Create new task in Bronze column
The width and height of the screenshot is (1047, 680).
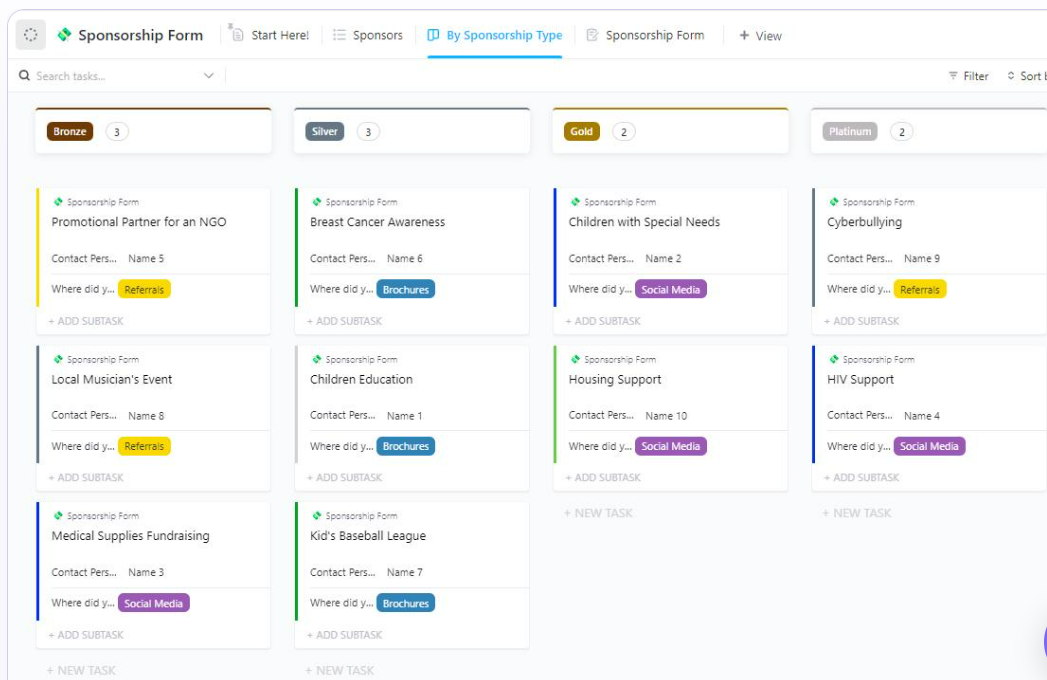pos(81,670)
